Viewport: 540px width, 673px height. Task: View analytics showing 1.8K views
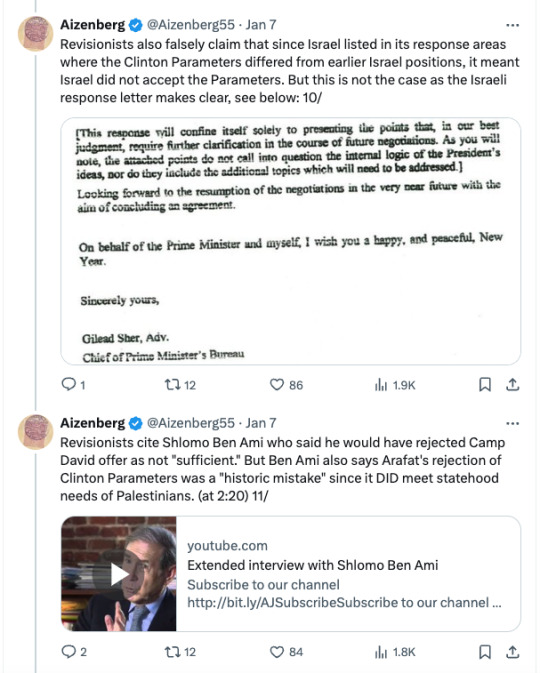point(395,652)
